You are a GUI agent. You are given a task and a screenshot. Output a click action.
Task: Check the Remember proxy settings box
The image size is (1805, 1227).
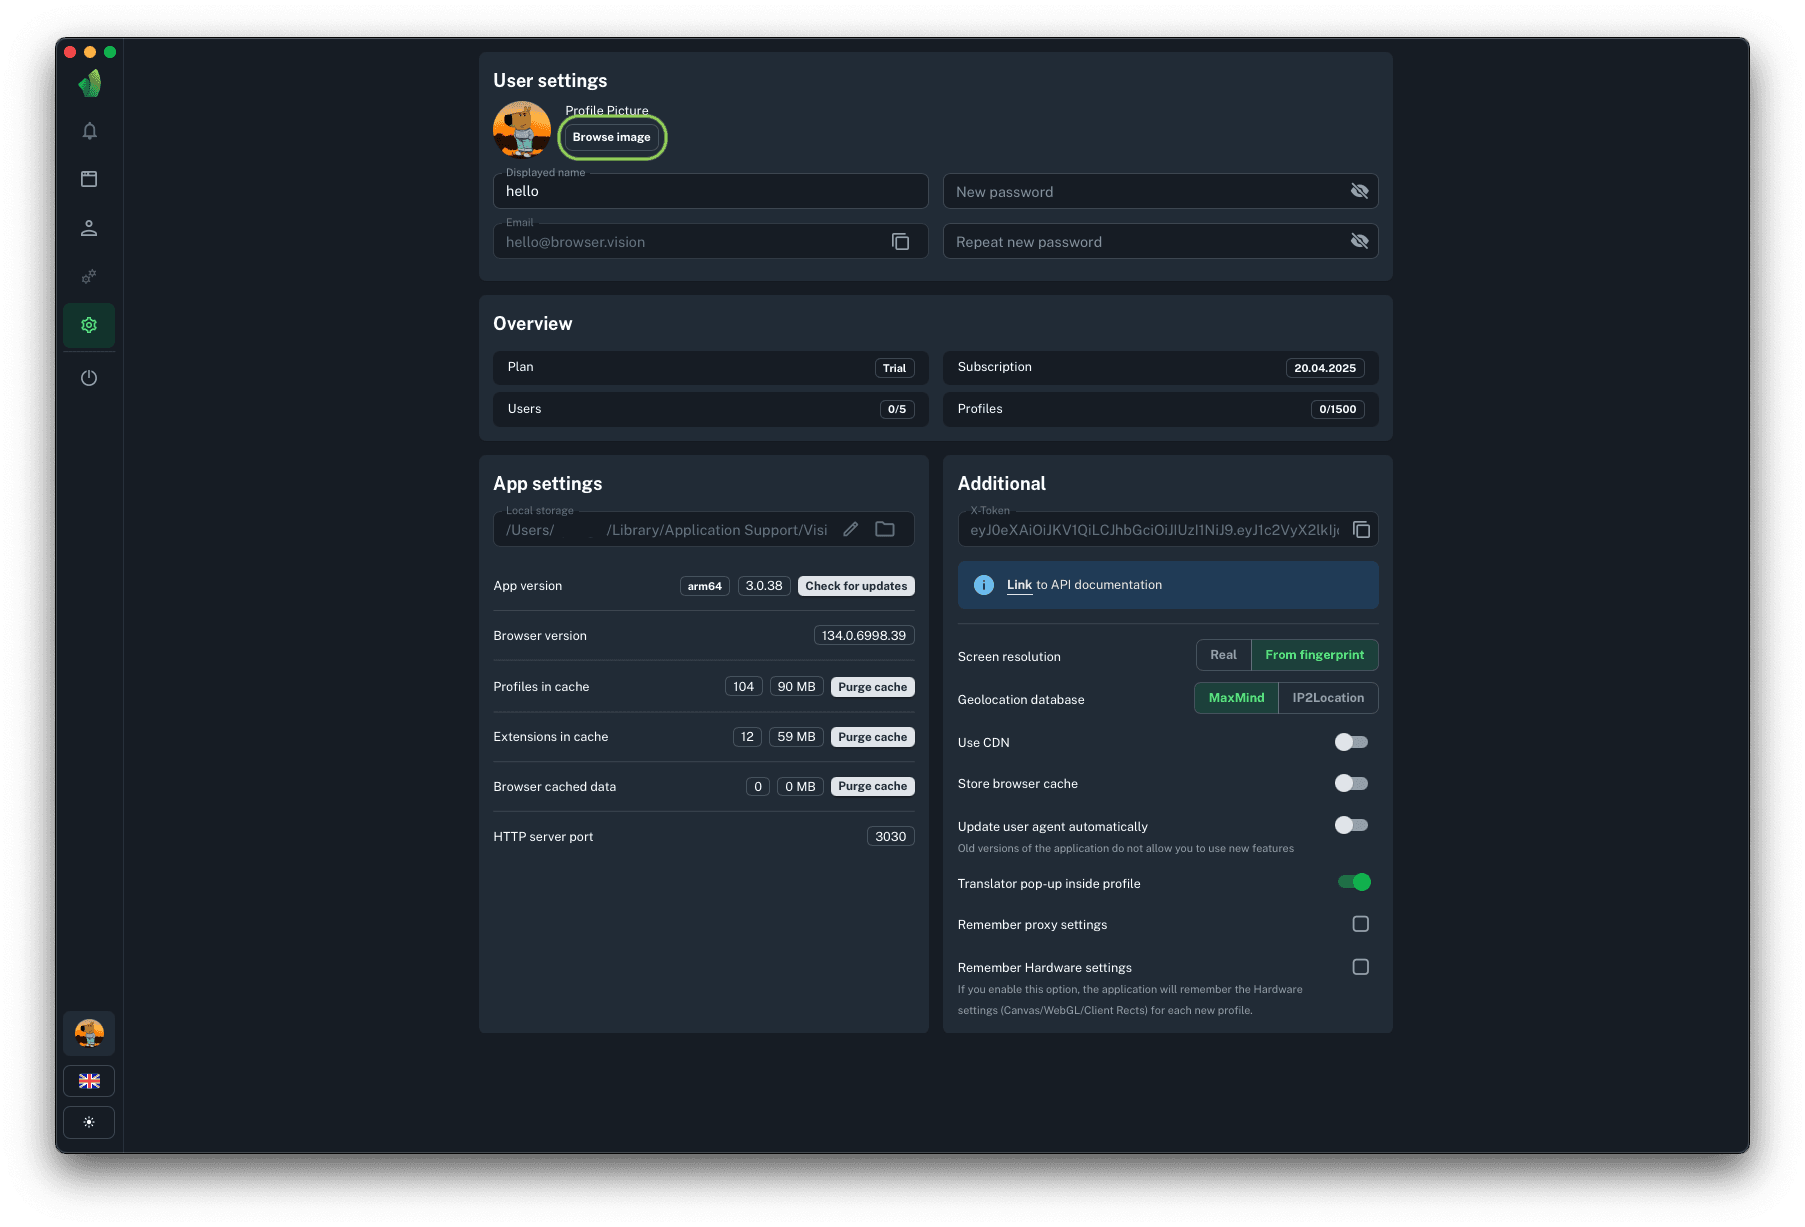click(x=1360, y=923)
